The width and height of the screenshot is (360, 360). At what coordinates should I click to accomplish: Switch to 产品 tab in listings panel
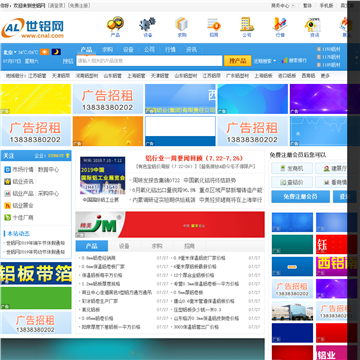coord(92,246)
